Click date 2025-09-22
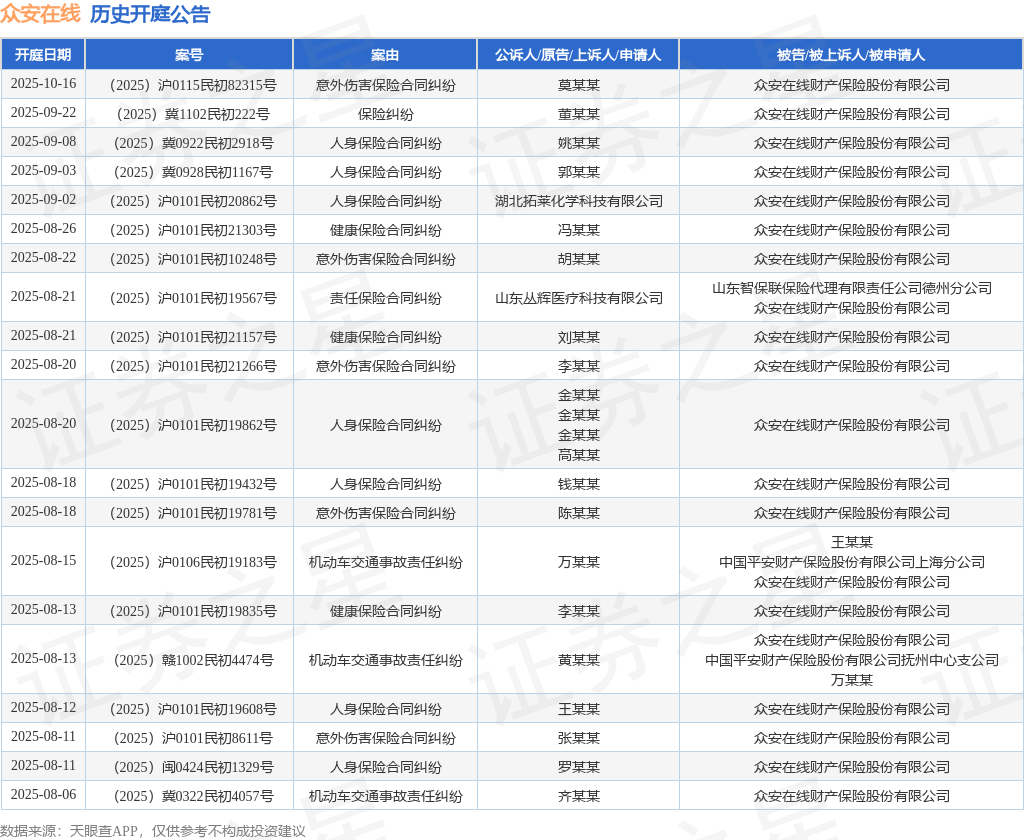 click(43, 112)
